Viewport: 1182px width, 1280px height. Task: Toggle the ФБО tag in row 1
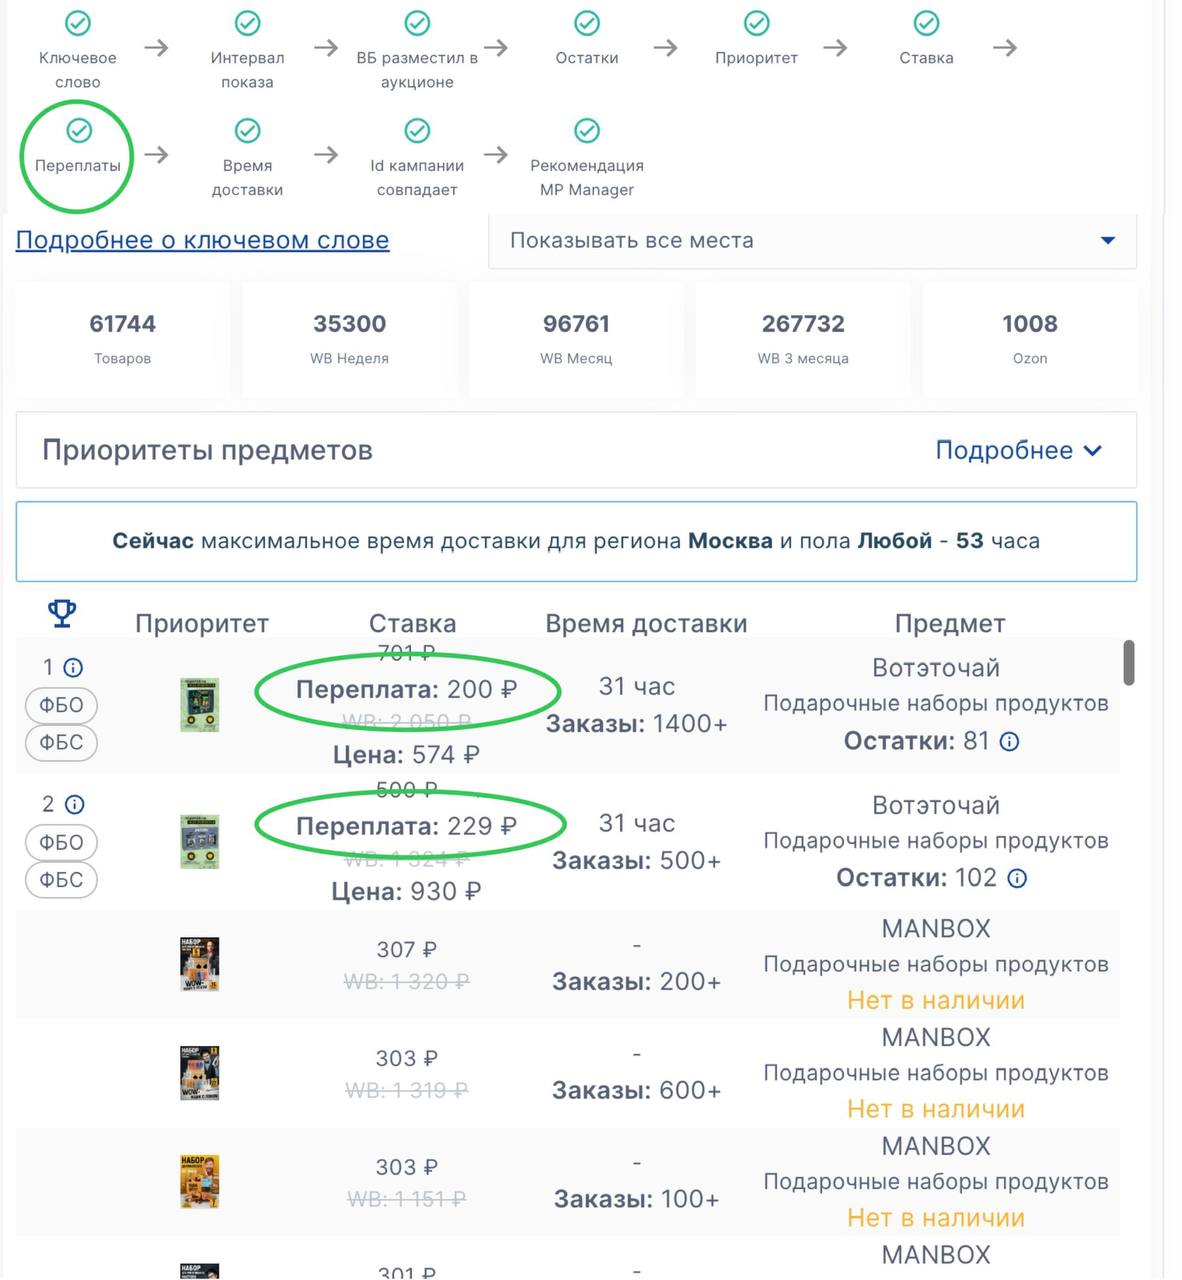tap(61, 706)
